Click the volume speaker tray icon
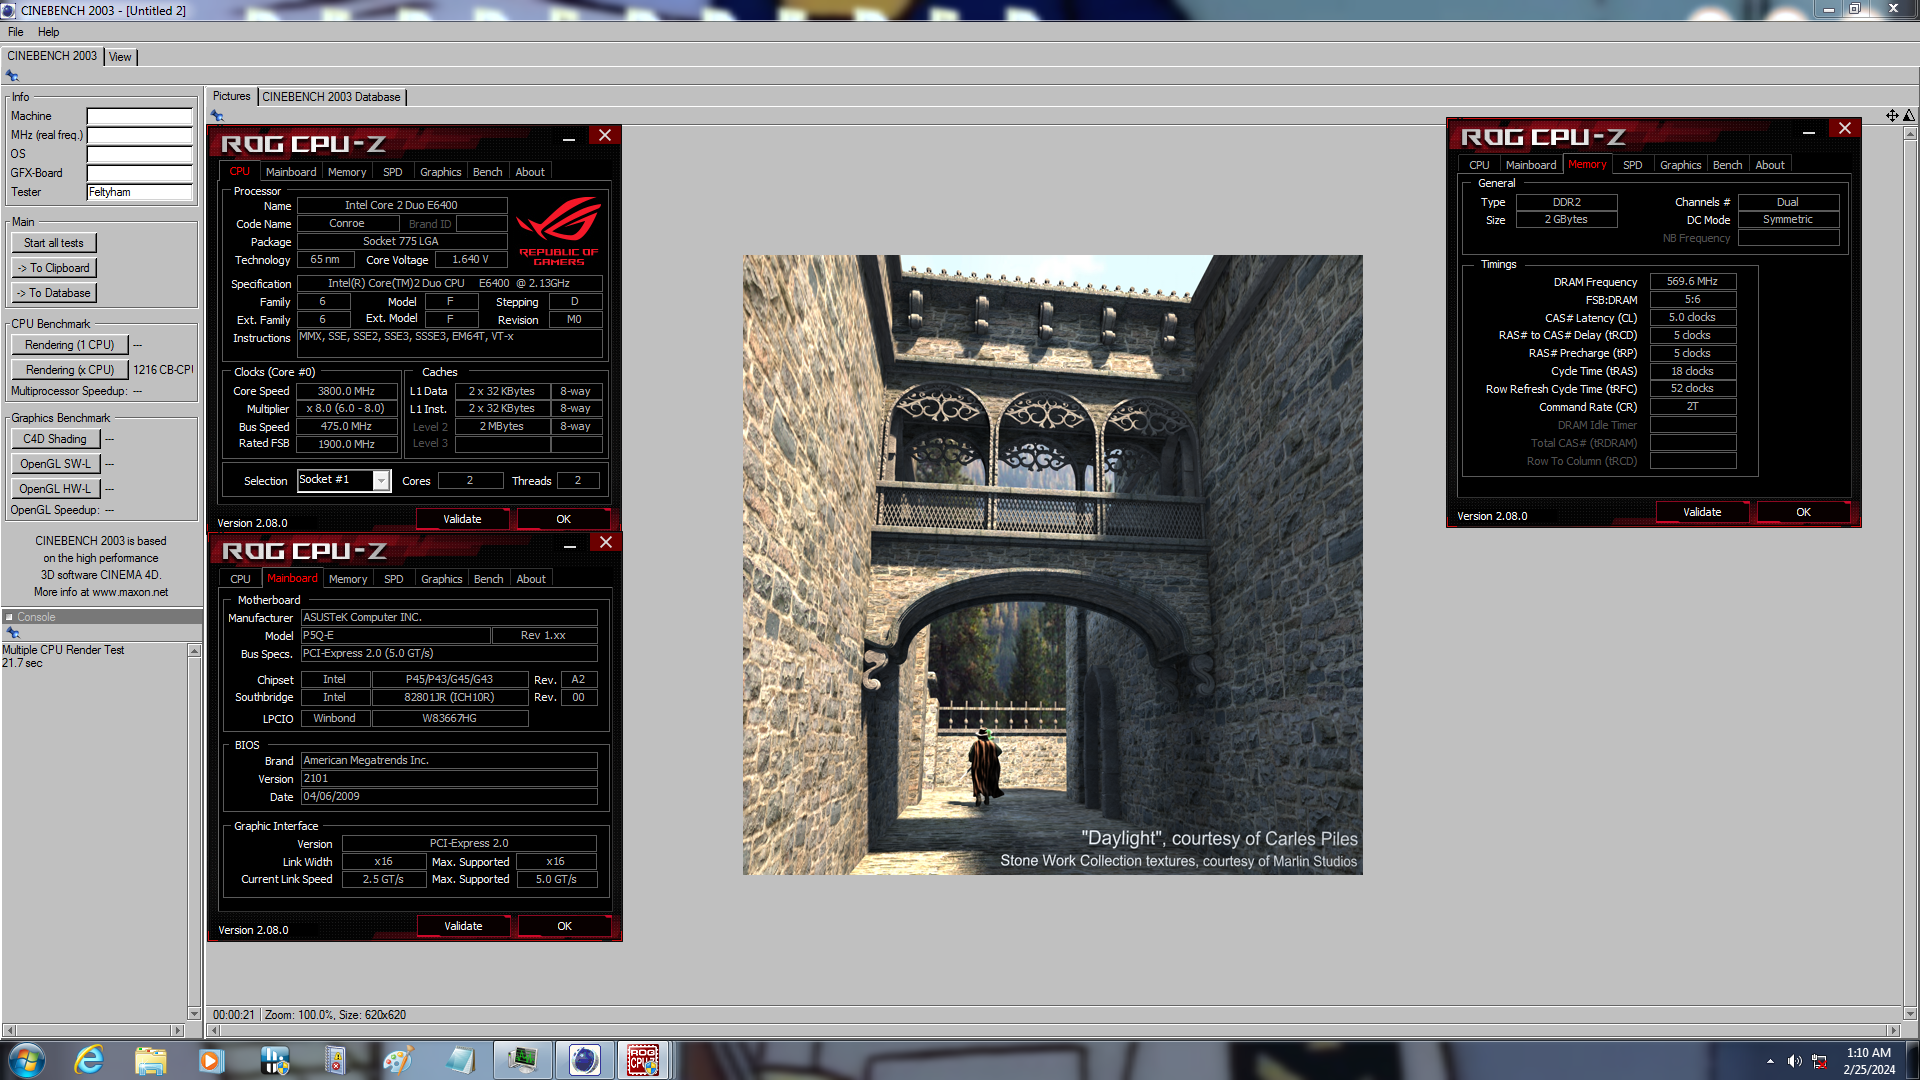Viewport: 1920px width, 1080px height. tap(1794, 1061)
